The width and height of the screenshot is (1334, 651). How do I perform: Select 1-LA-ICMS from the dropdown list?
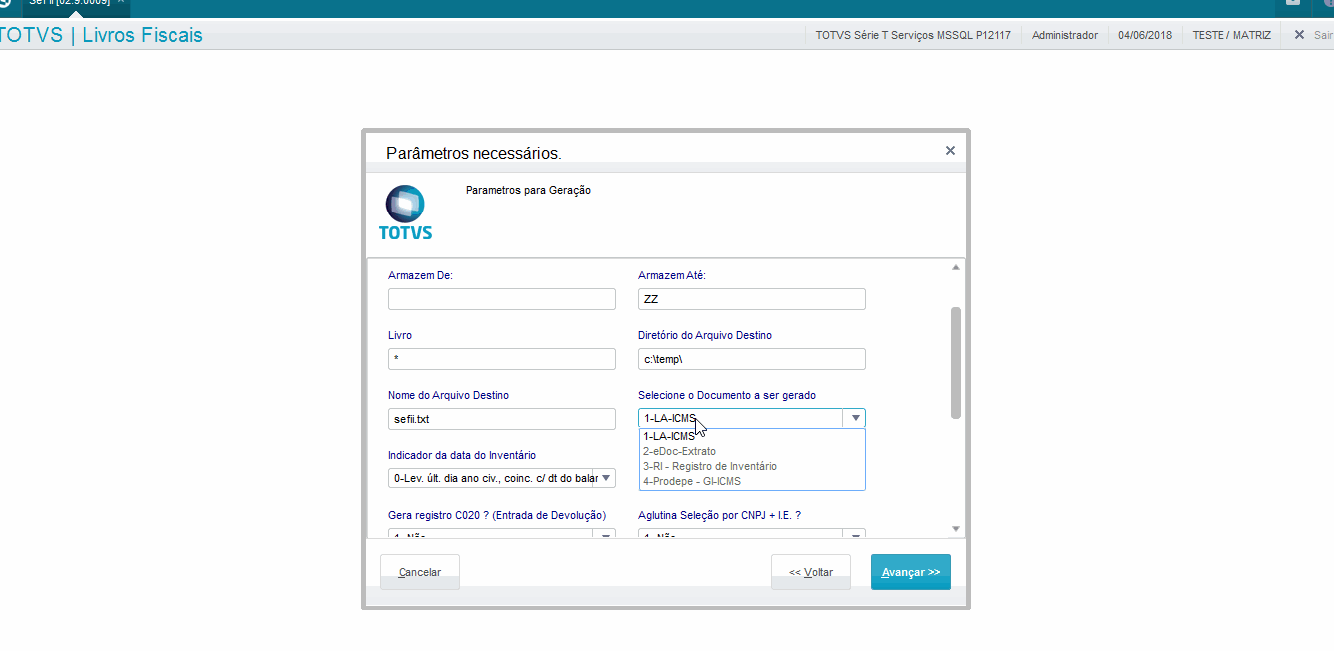click(752, 436)
